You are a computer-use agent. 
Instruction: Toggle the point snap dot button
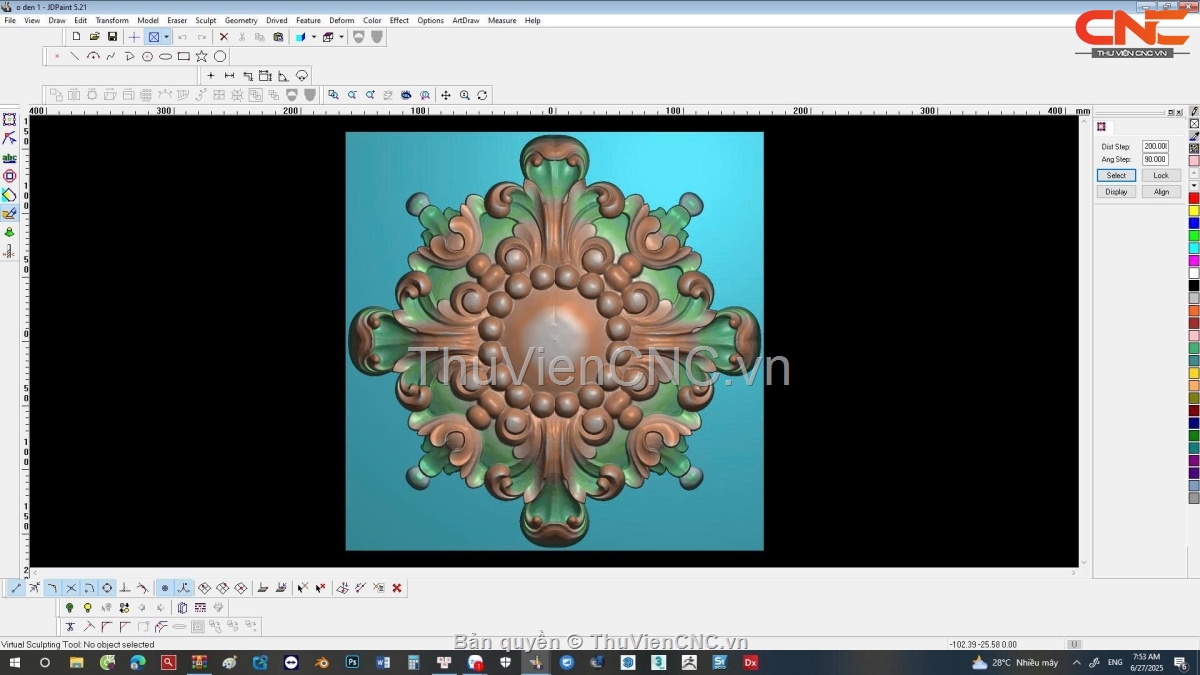165,588
